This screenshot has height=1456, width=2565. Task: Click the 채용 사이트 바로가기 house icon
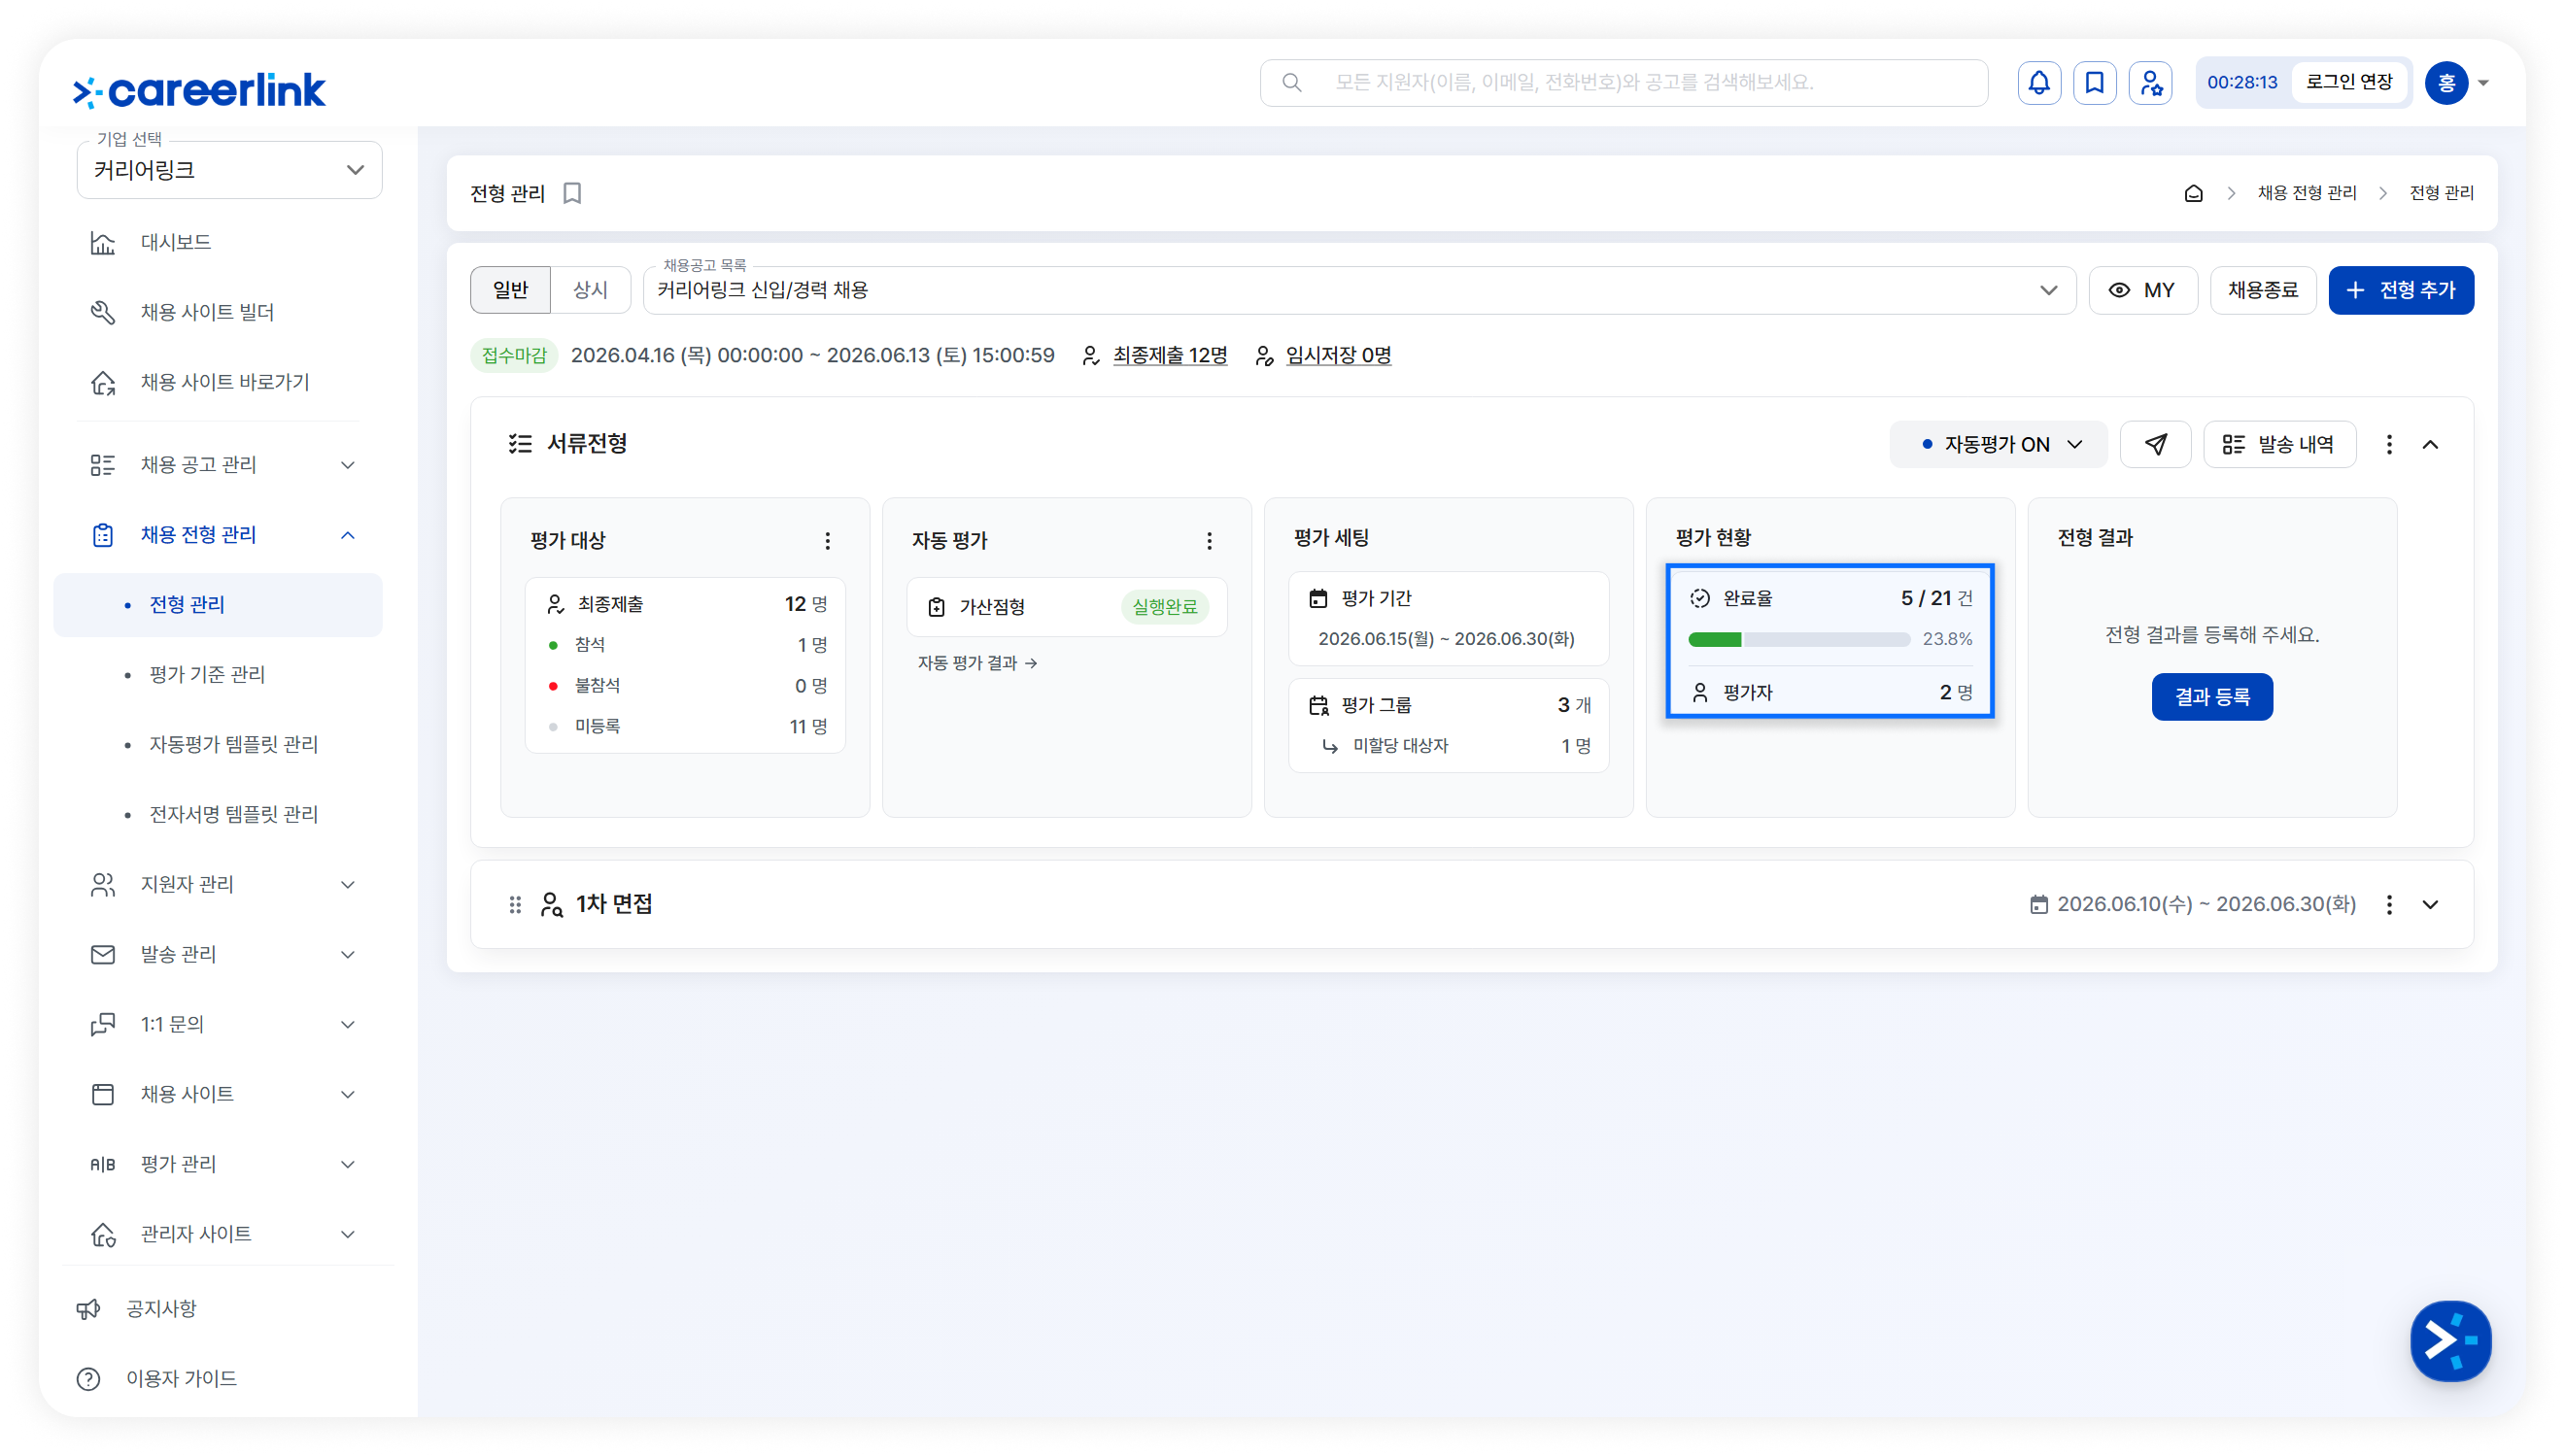tap(103, 383)
